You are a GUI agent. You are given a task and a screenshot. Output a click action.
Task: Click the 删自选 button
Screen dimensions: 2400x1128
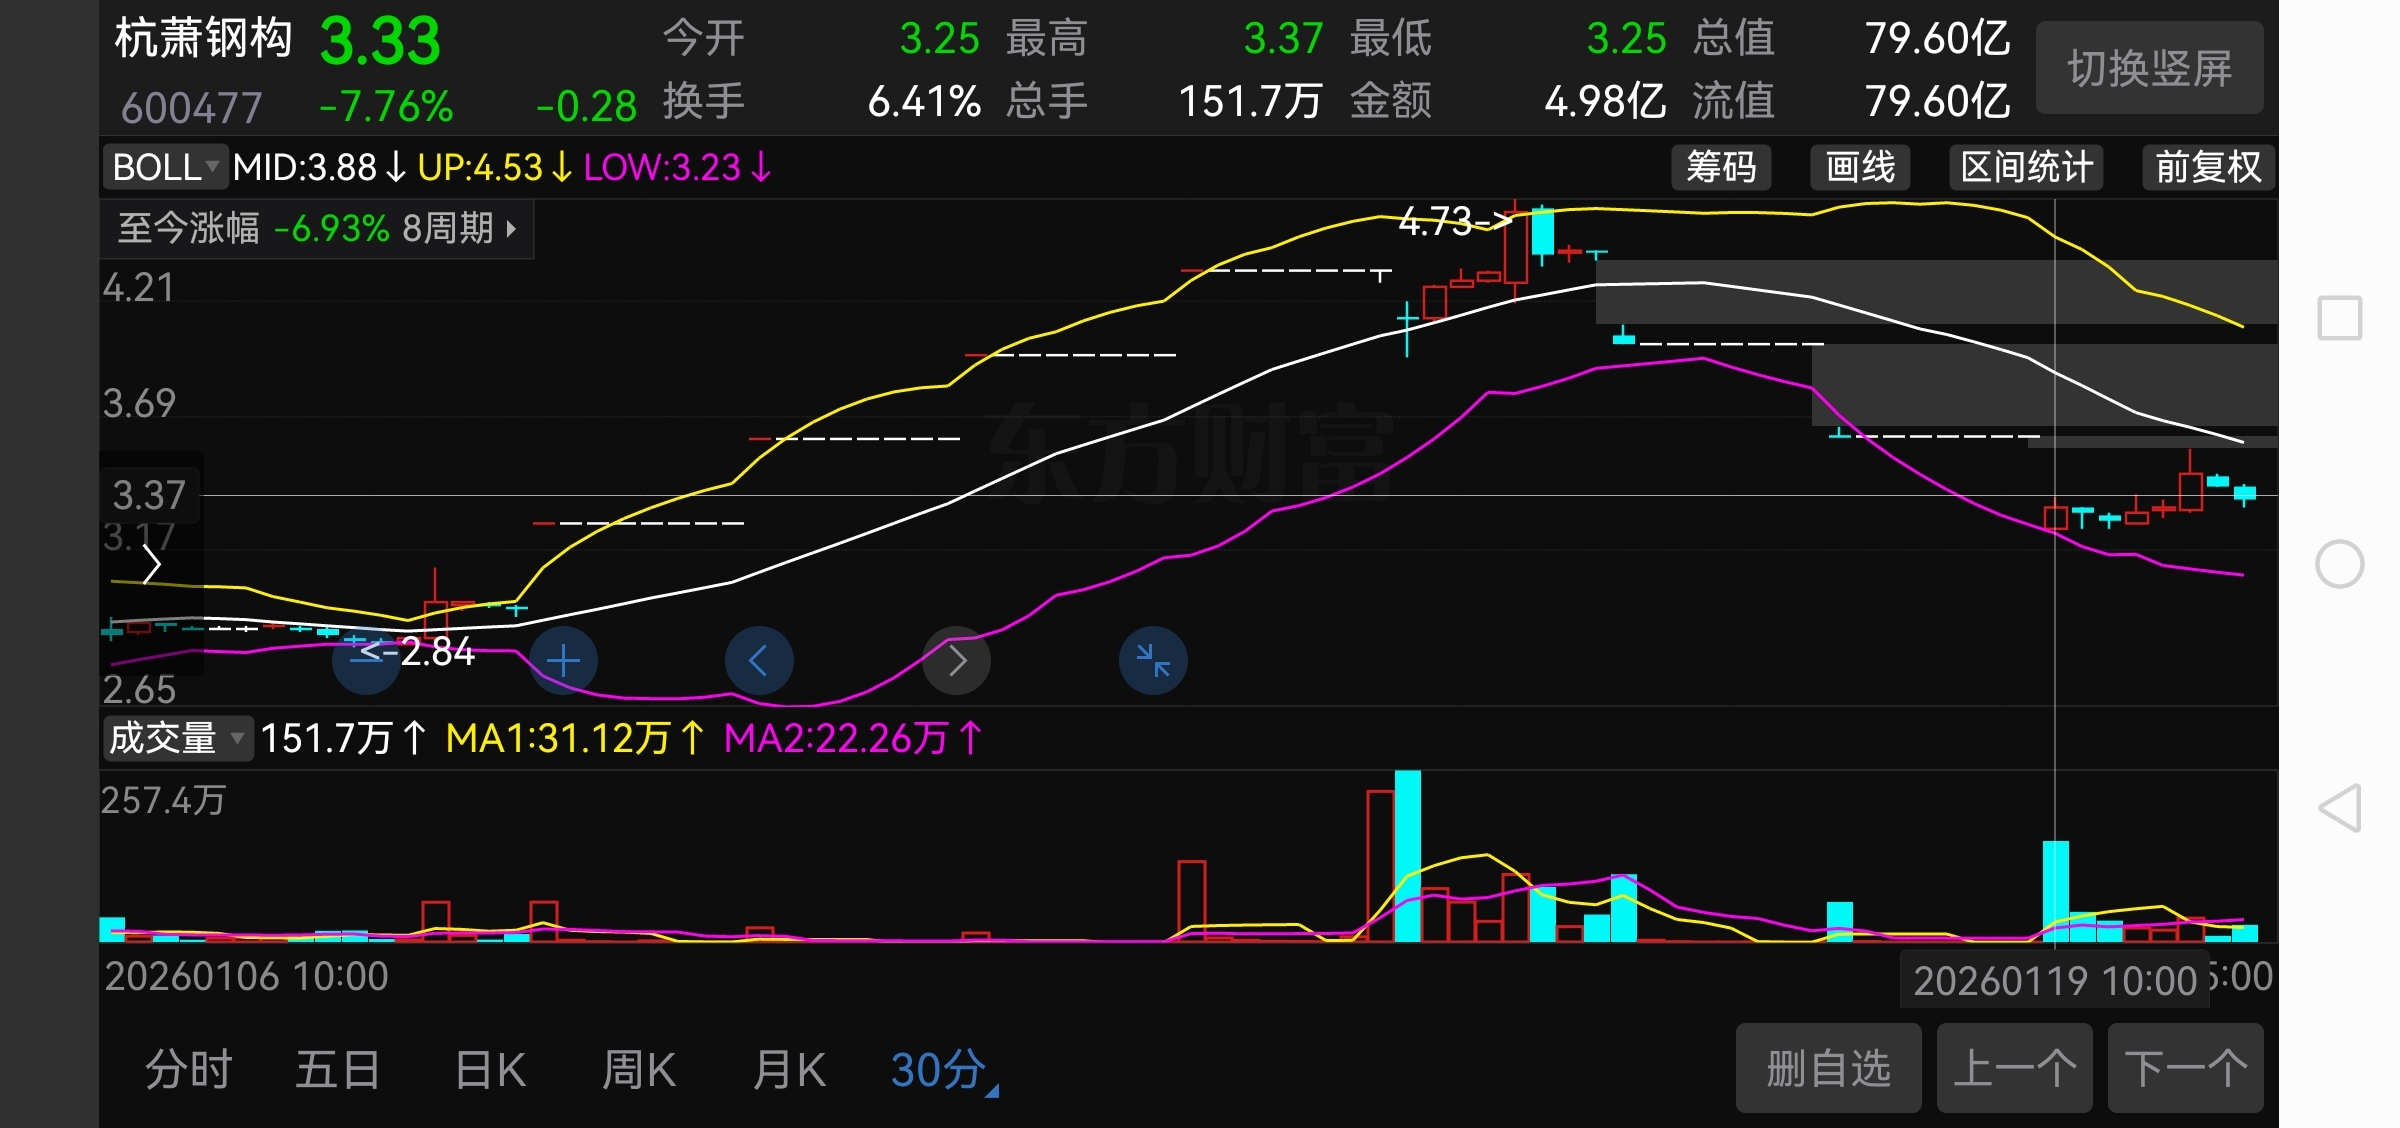tap(1828, 1068)
